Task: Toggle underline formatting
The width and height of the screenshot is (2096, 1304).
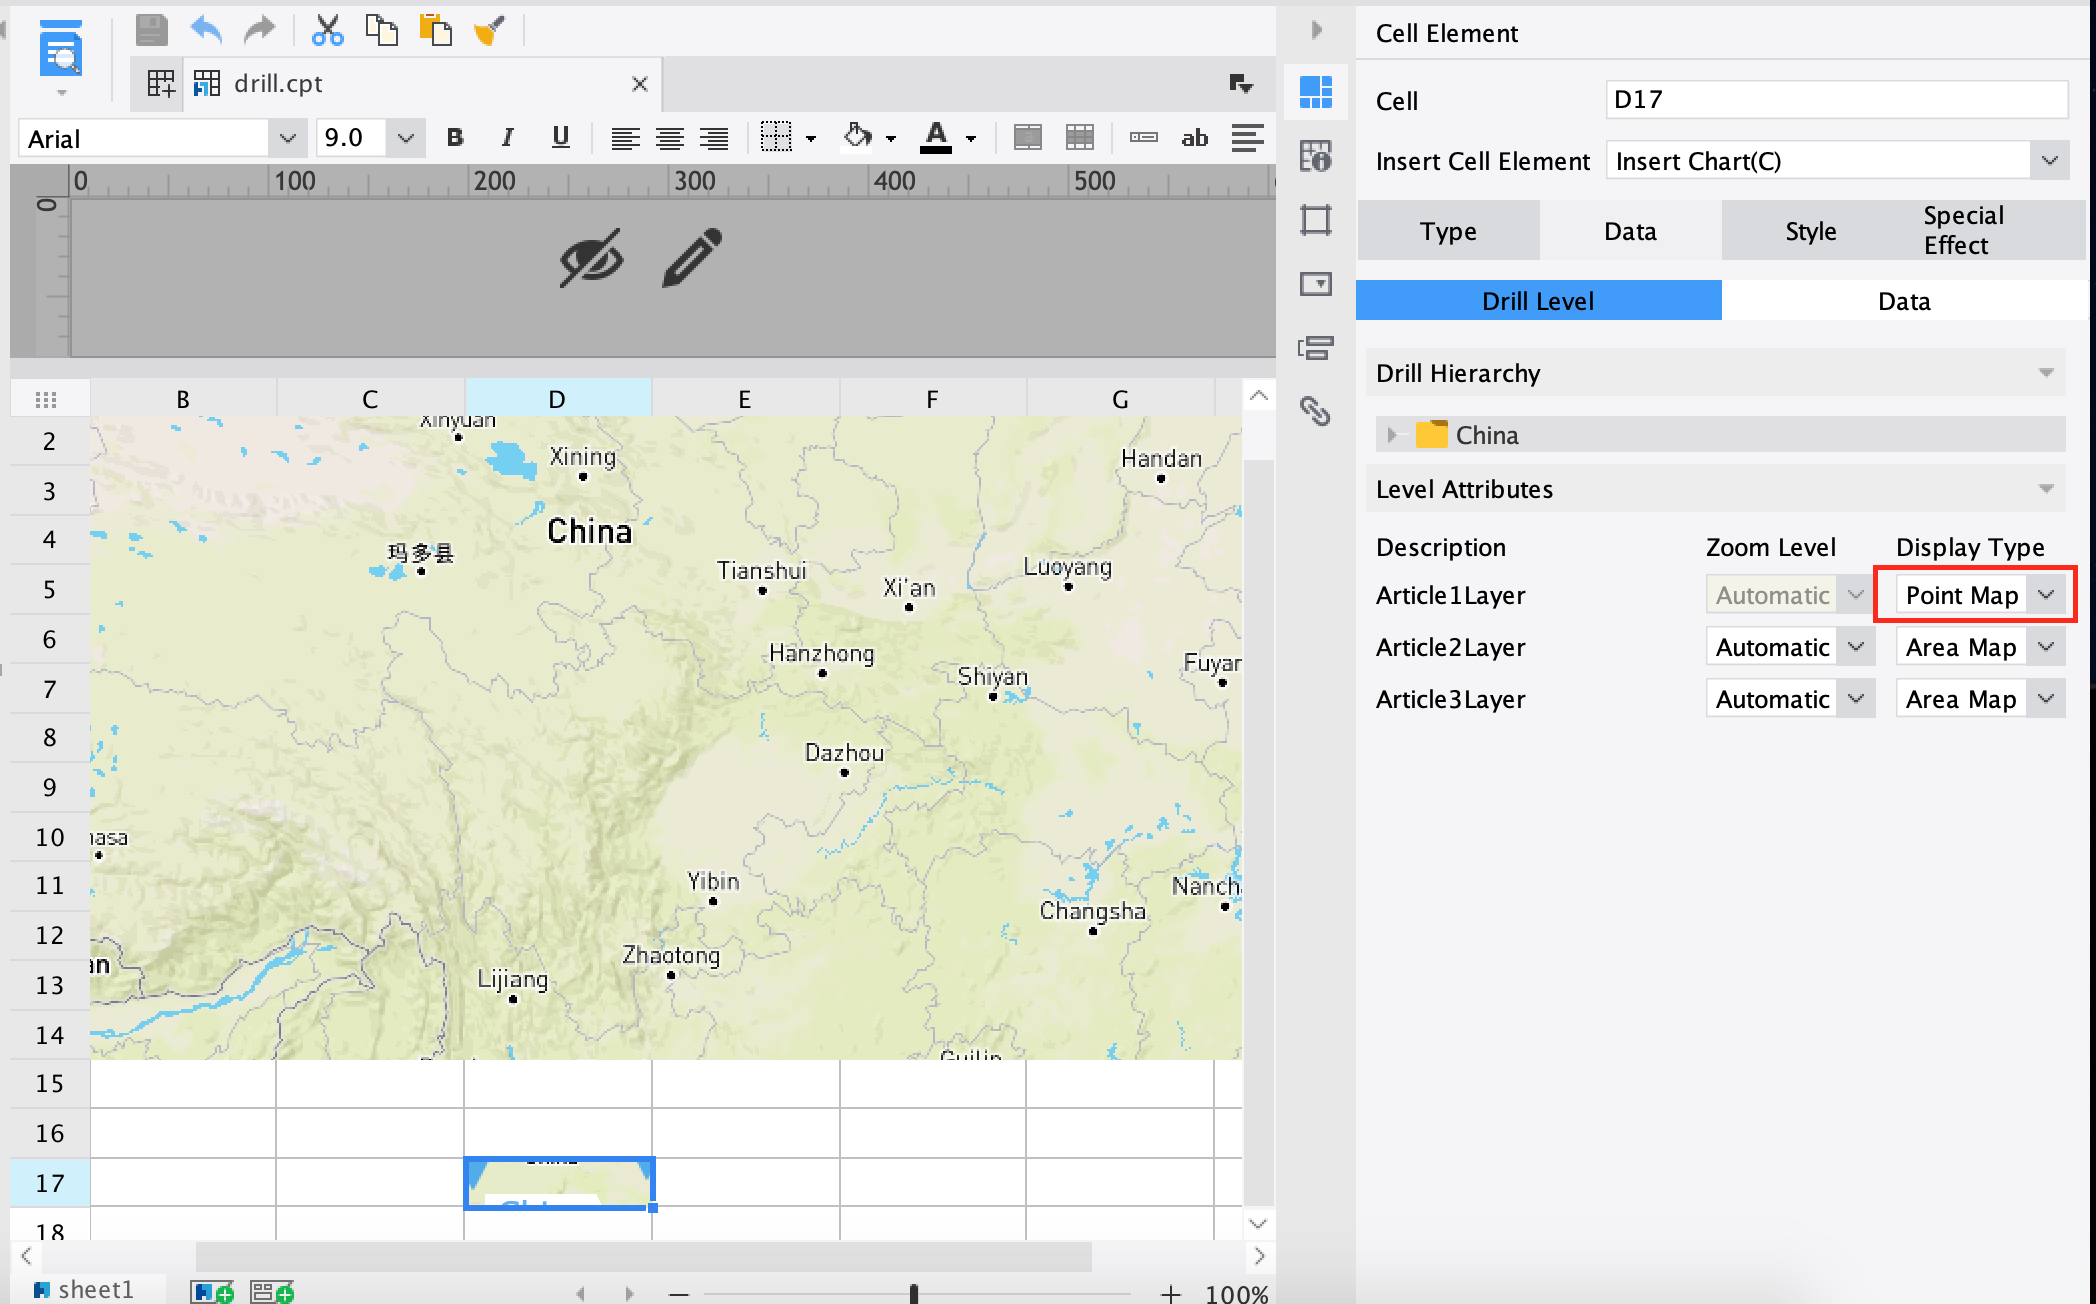Action: [560, 138]
